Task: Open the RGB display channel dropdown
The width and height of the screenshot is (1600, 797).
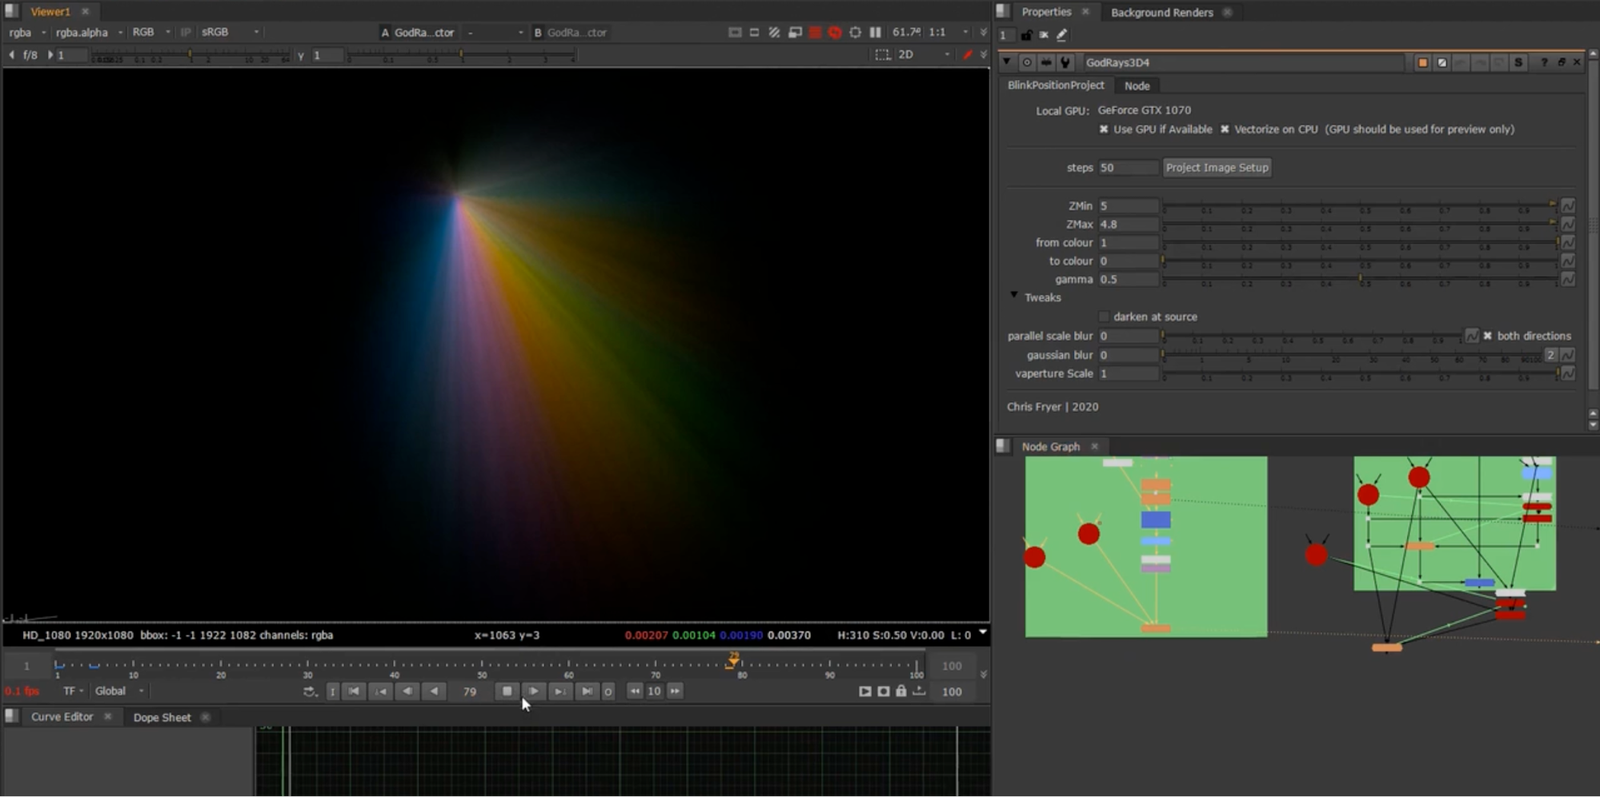Action: pos(151,32)
